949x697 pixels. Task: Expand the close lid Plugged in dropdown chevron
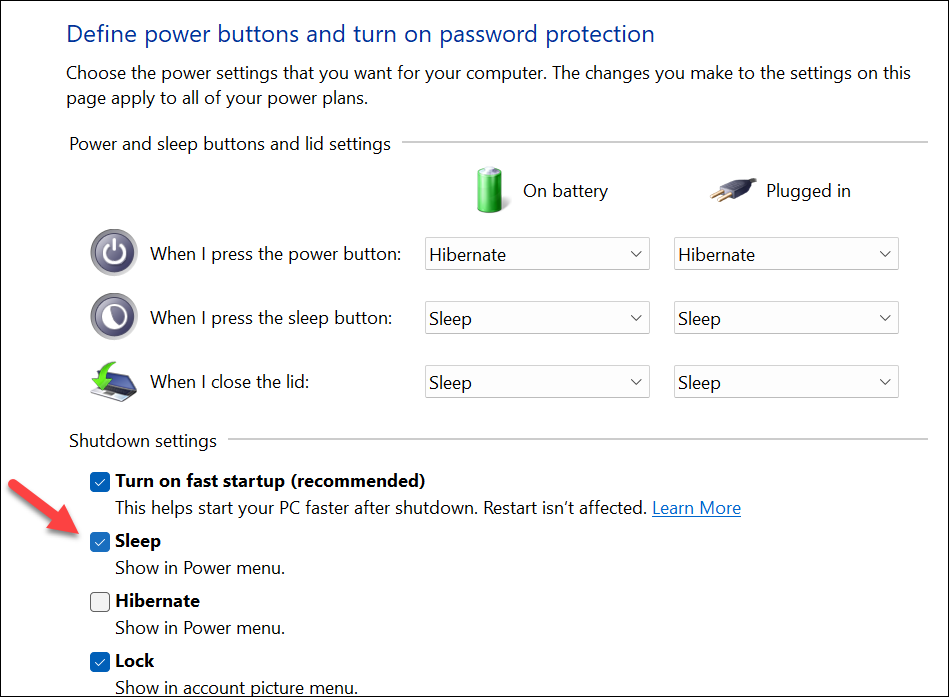tap(883, 381)
